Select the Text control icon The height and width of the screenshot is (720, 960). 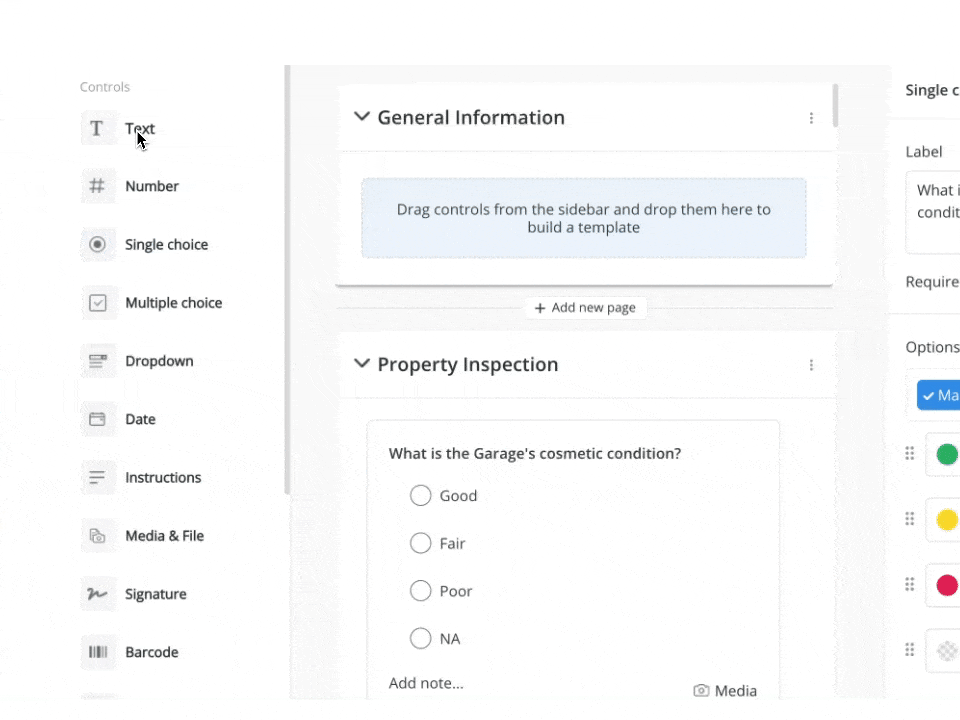coord(97,129)
